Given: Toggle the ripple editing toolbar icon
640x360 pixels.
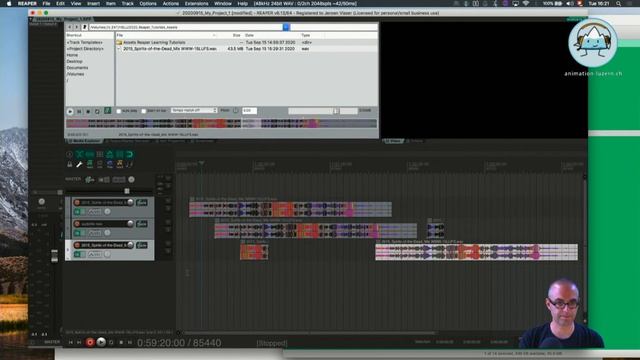Looking at the screenshot, I should coord(100,154).
